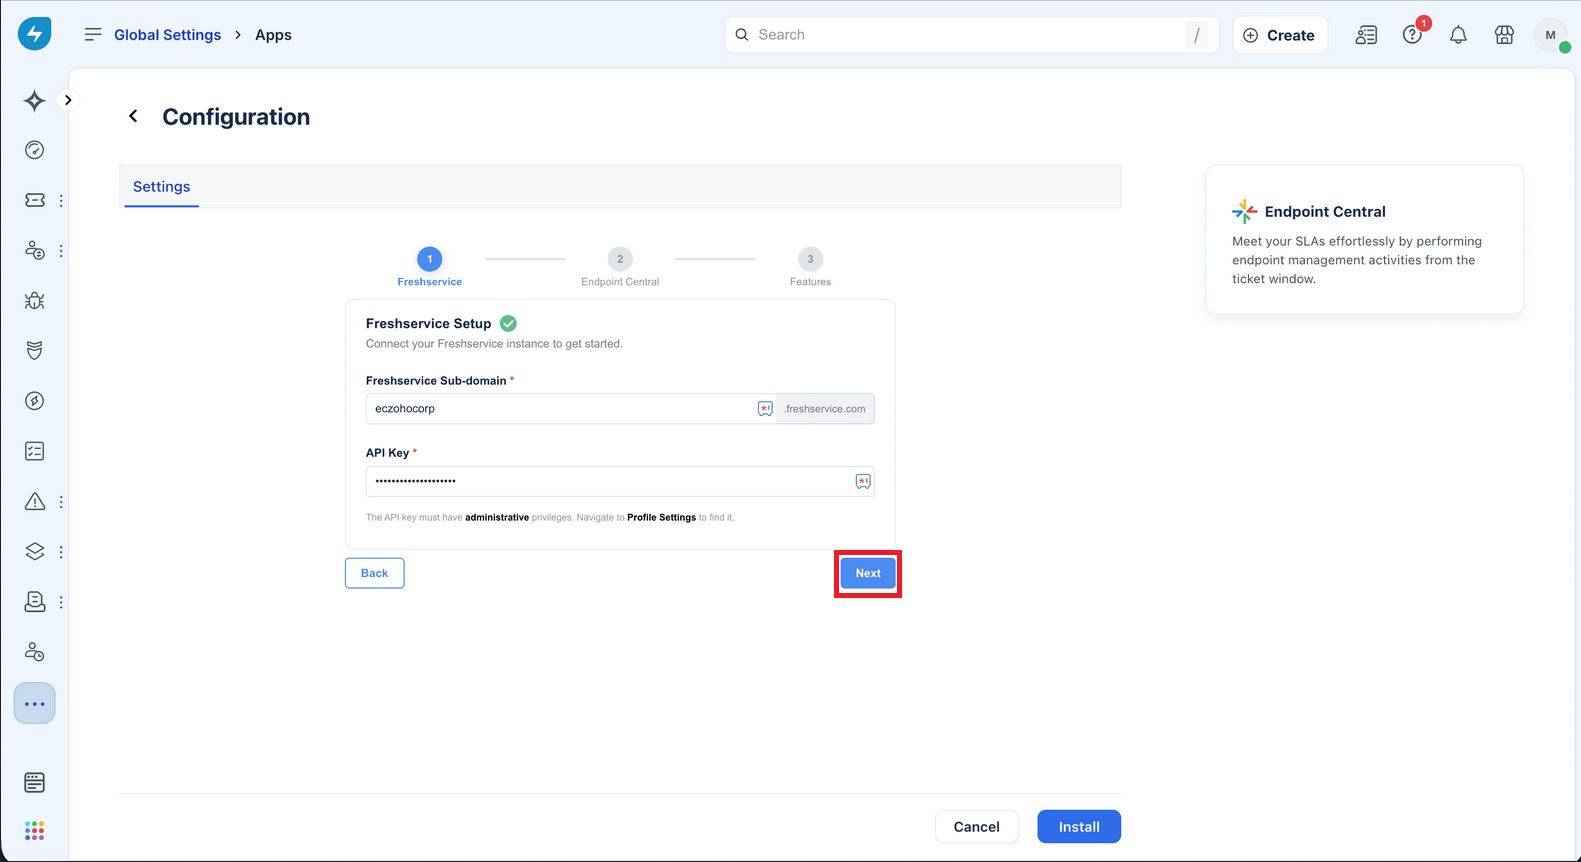The image size is (1581, 862).
Task: Open the Dashboard gauge icon
Action: point(34,150)
